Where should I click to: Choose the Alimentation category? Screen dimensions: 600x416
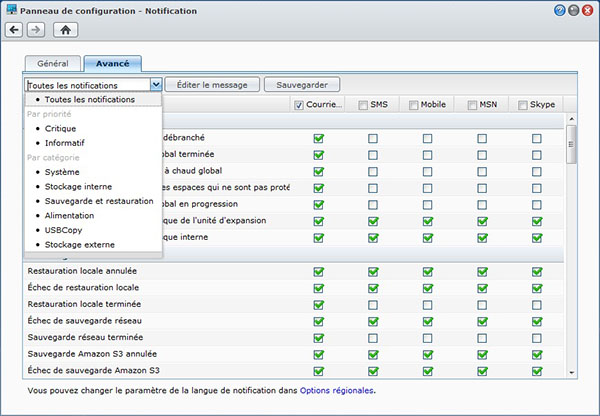click(93, 216)
